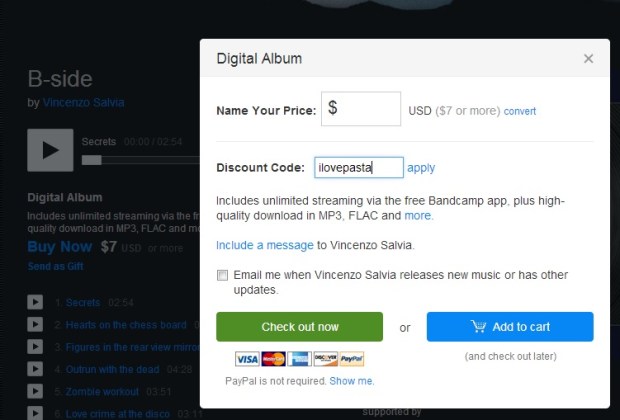Click the audio format more link
Screen dimensions: 620x420
pos(418,215)
